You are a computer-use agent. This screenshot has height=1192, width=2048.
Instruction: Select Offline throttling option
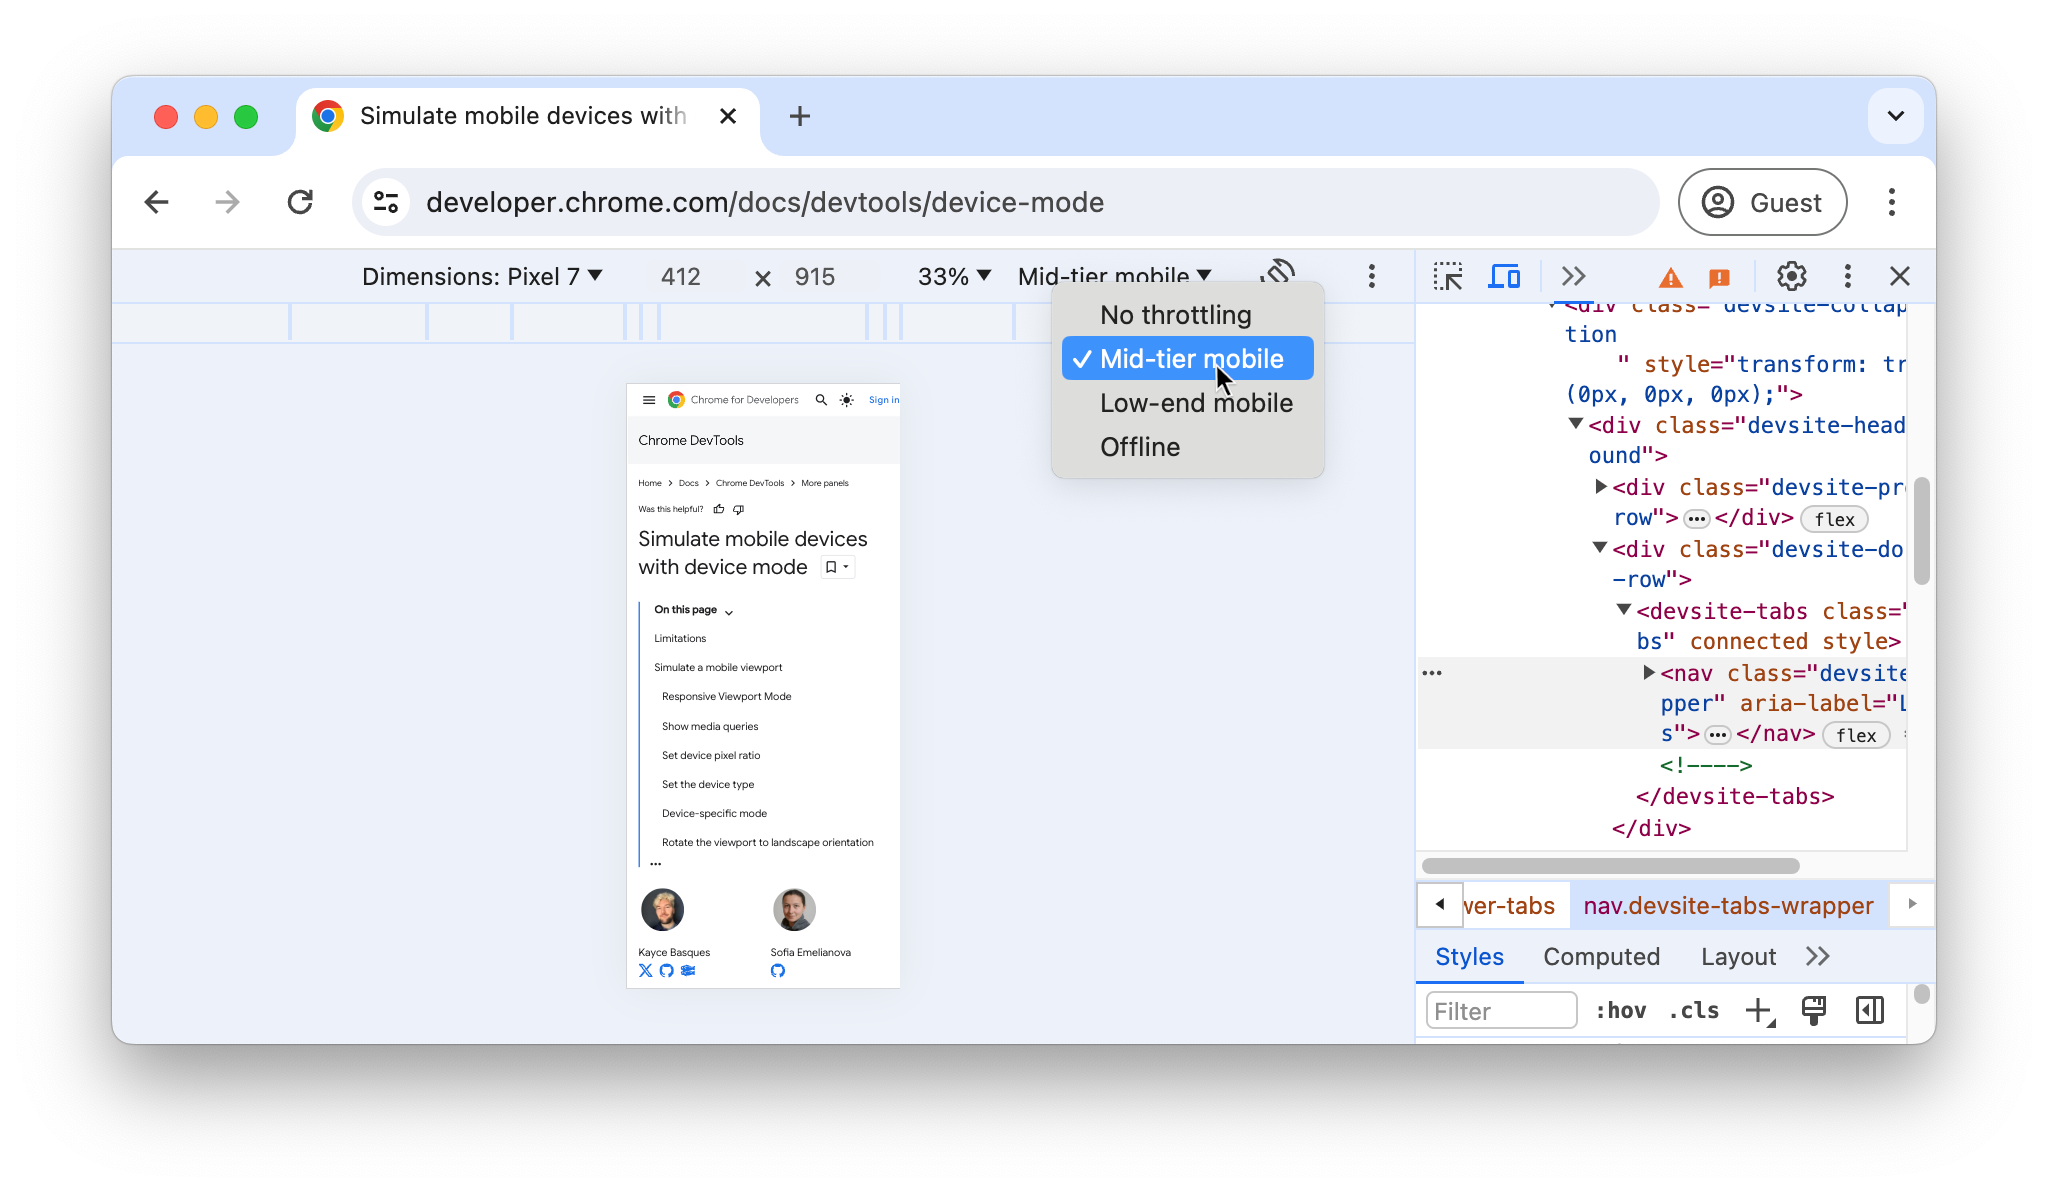click(x=1140, y=447)
